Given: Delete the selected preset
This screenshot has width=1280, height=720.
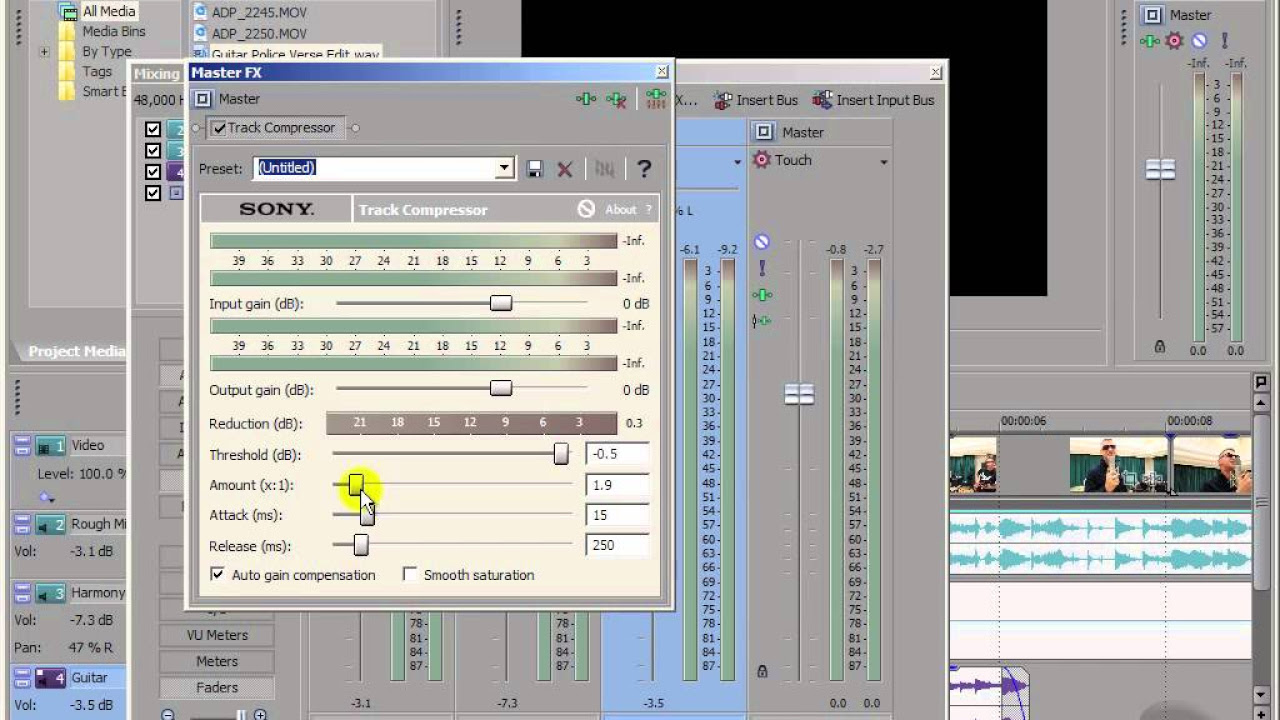Looking at the screenshot, I should (x=564, y=168).
